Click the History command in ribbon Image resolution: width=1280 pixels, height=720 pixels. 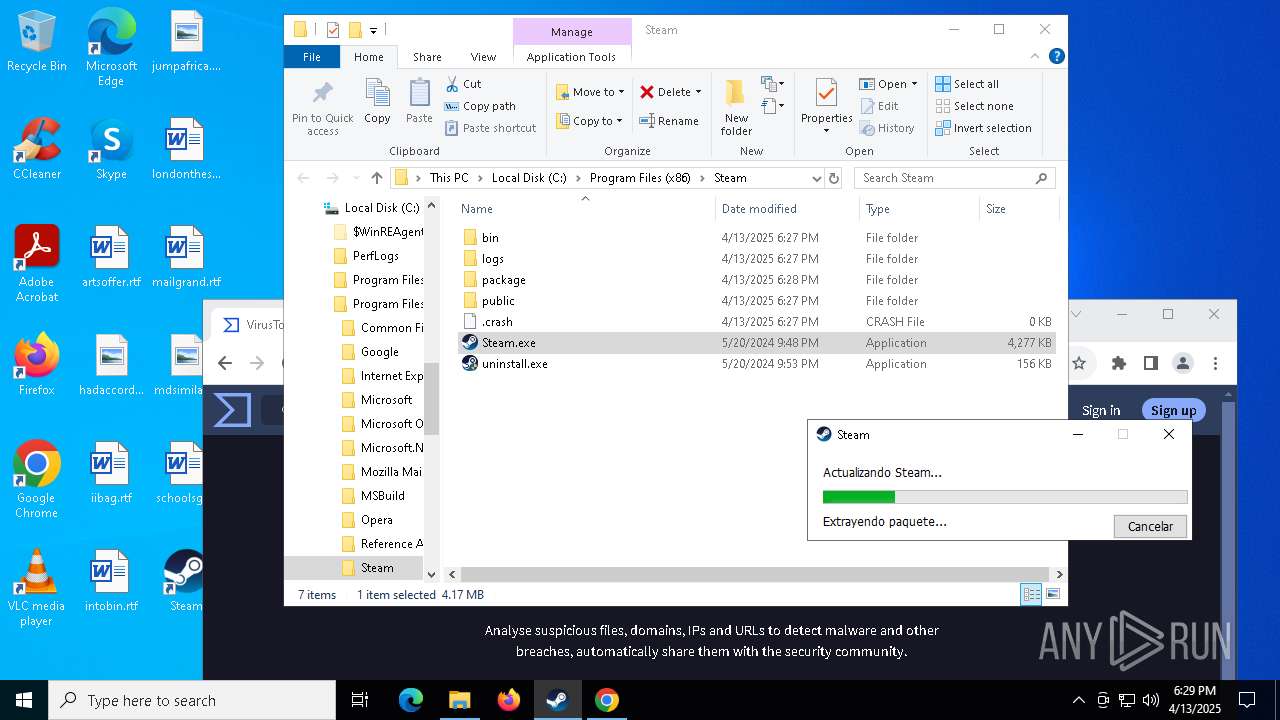(887, 128)
